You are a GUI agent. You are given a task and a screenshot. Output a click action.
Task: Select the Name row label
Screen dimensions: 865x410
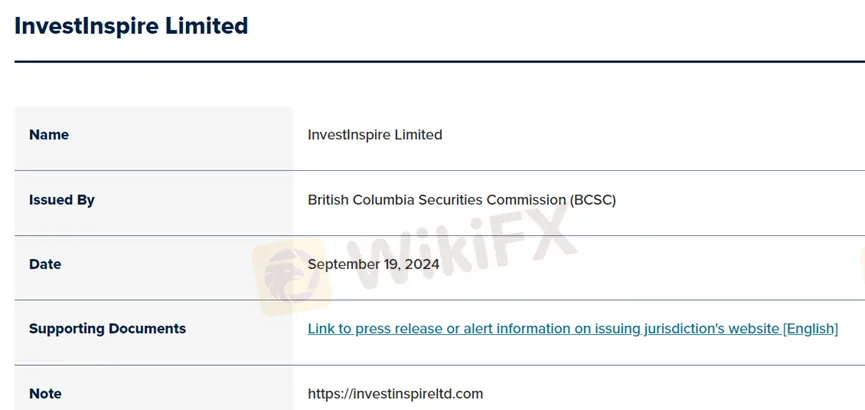pyautogui.click(x=49, y=135)
